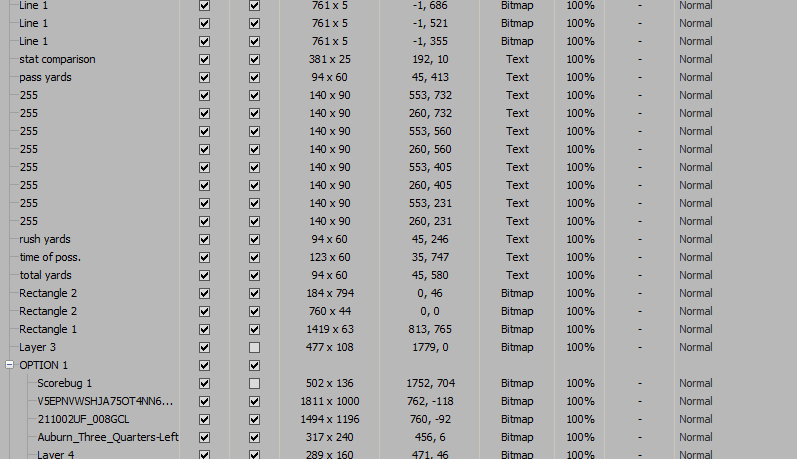The image size is (797, 459).
Task: Select the 211002UF_008GCL layer
Action: [86, 419]
